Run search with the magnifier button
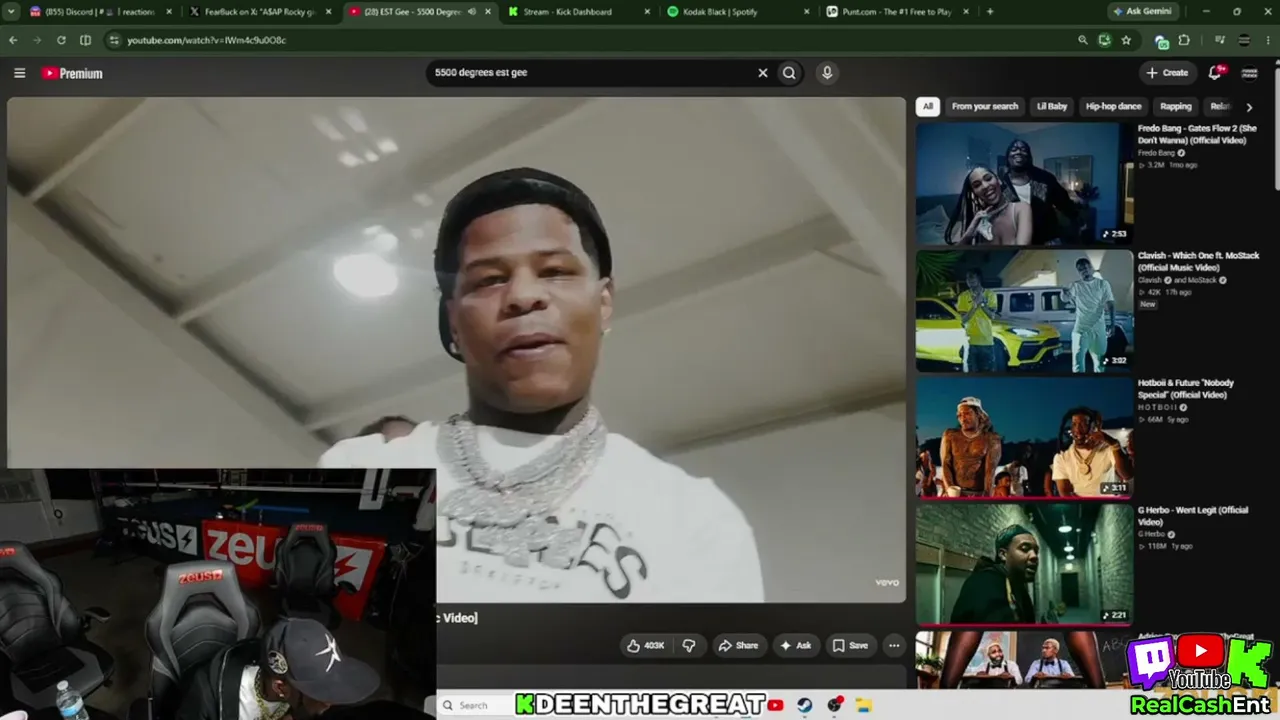This screenshot has height=720, width=1280. 789,73
